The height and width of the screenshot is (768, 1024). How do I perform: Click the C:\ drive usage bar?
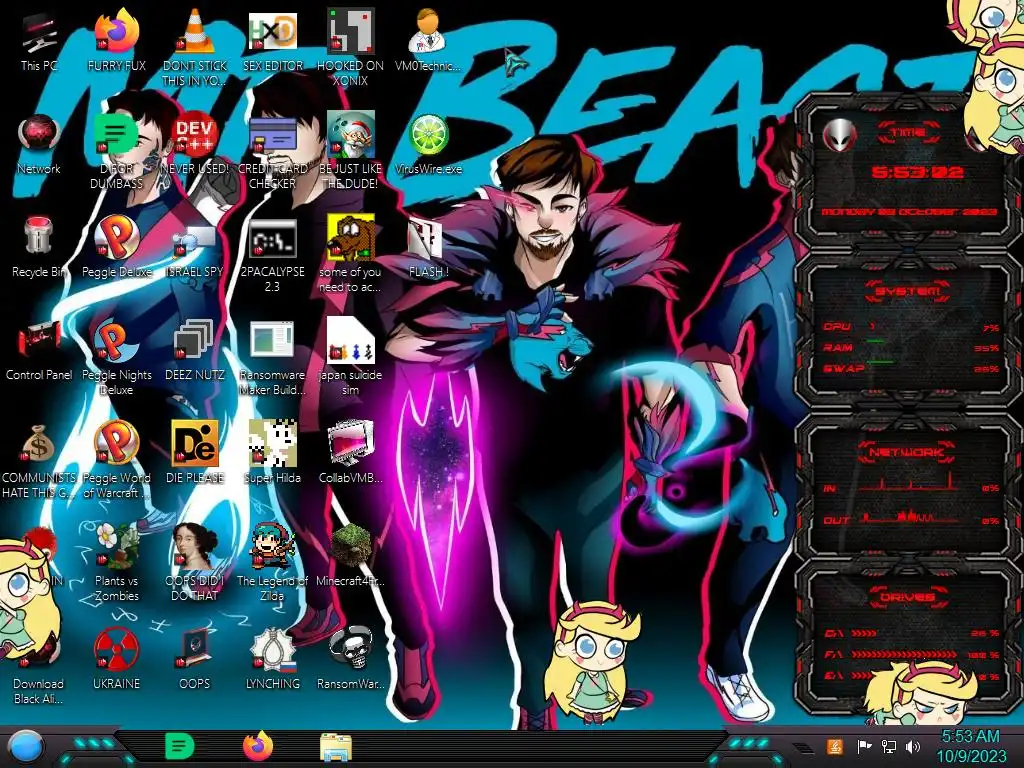pyautogui.click(x=864, y=633)
